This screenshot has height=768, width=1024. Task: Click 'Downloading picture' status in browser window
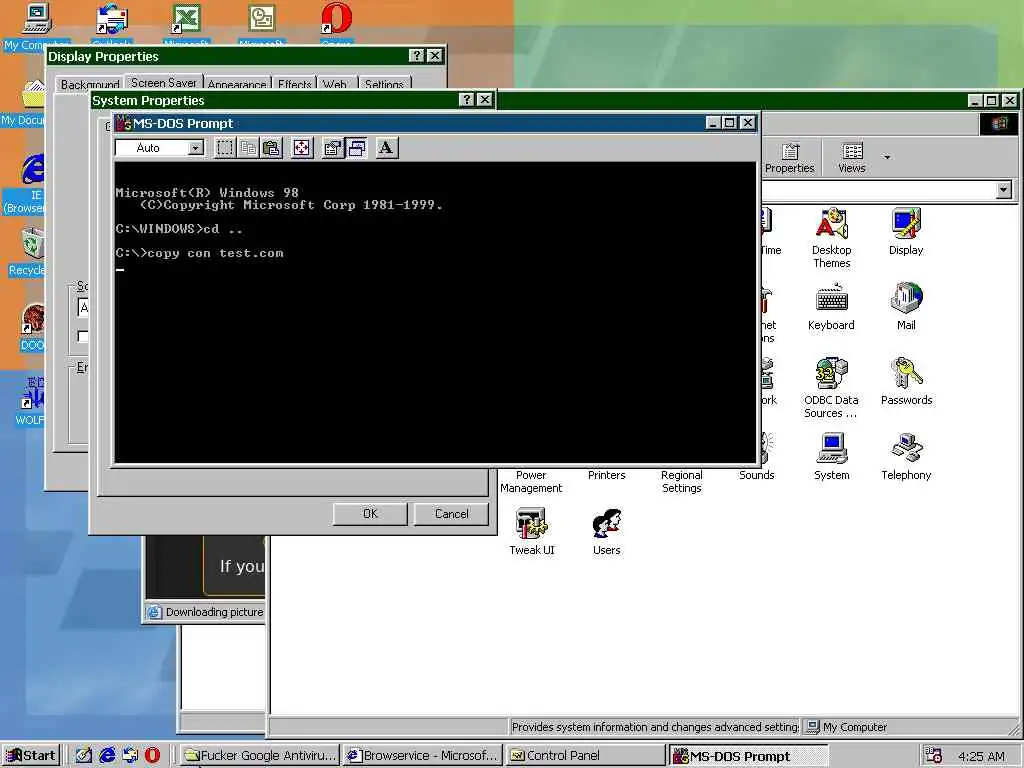click(x=214, y=612)
